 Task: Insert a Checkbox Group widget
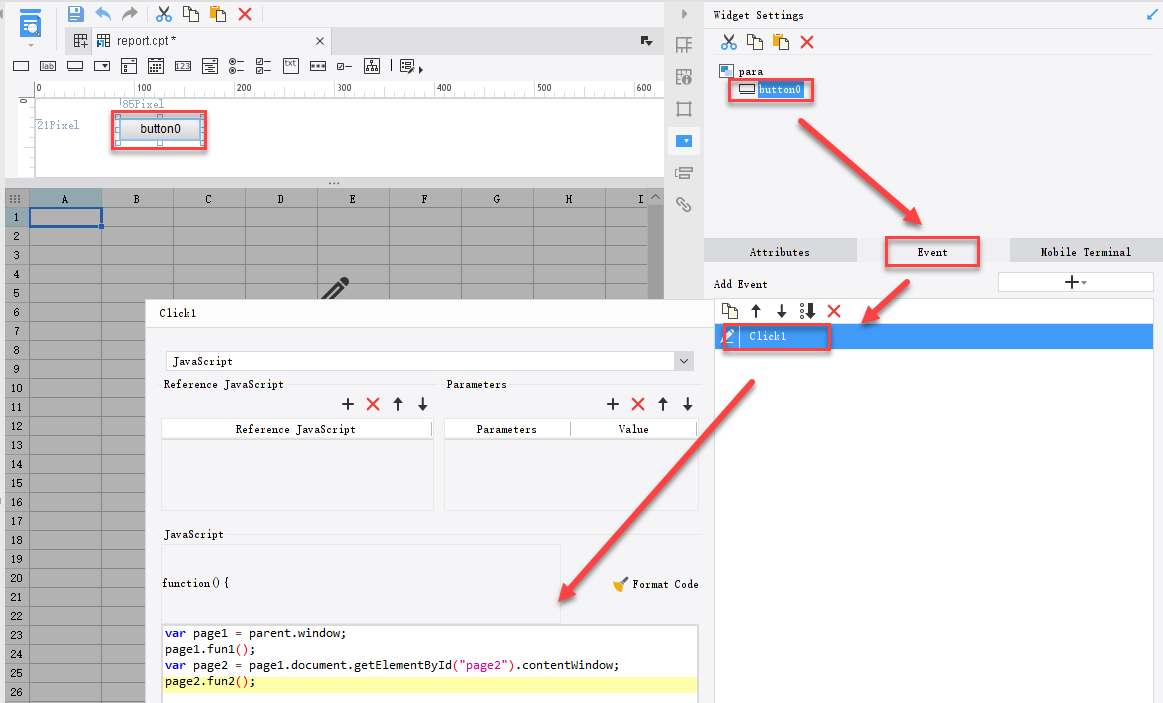(x=263, y=66)
